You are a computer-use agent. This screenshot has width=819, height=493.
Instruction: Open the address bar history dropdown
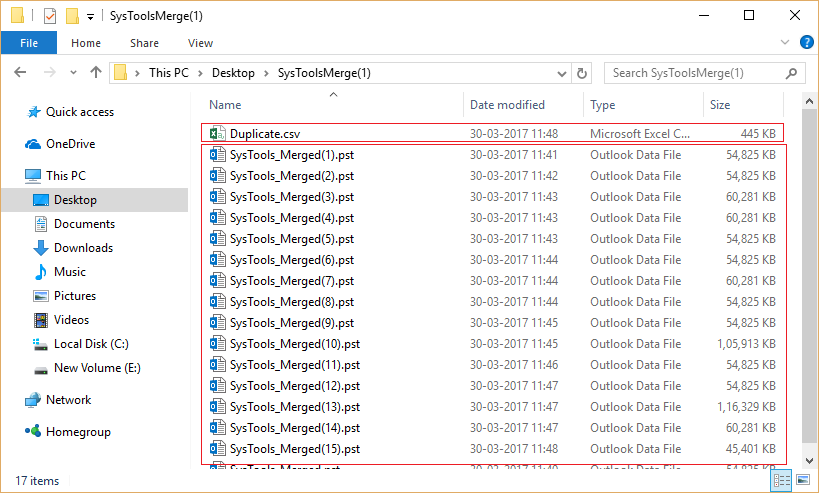(562, 73)
